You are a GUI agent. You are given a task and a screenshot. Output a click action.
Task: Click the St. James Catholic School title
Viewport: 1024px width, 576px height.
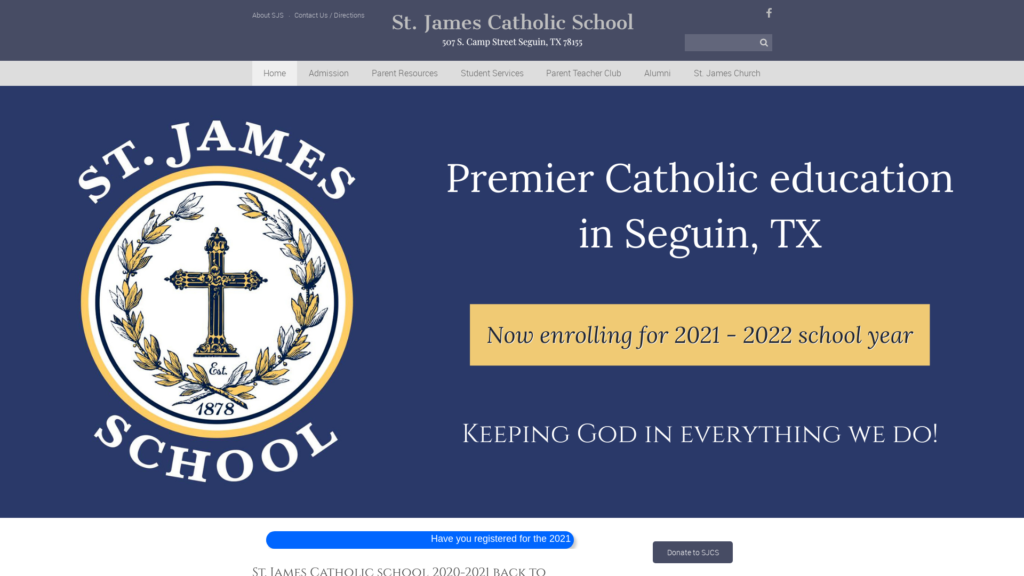[512, 22]
